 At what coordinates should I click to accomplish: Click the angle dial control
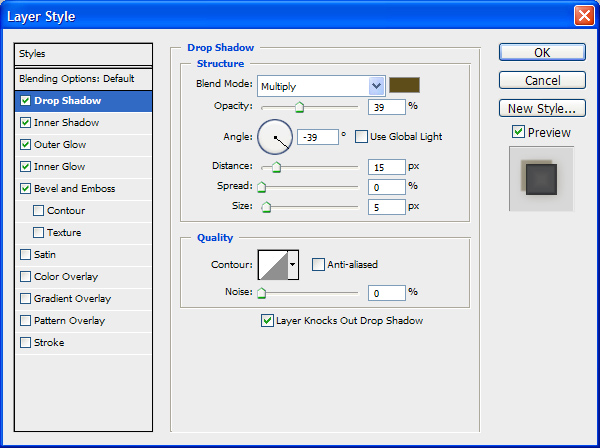point(275,136)
